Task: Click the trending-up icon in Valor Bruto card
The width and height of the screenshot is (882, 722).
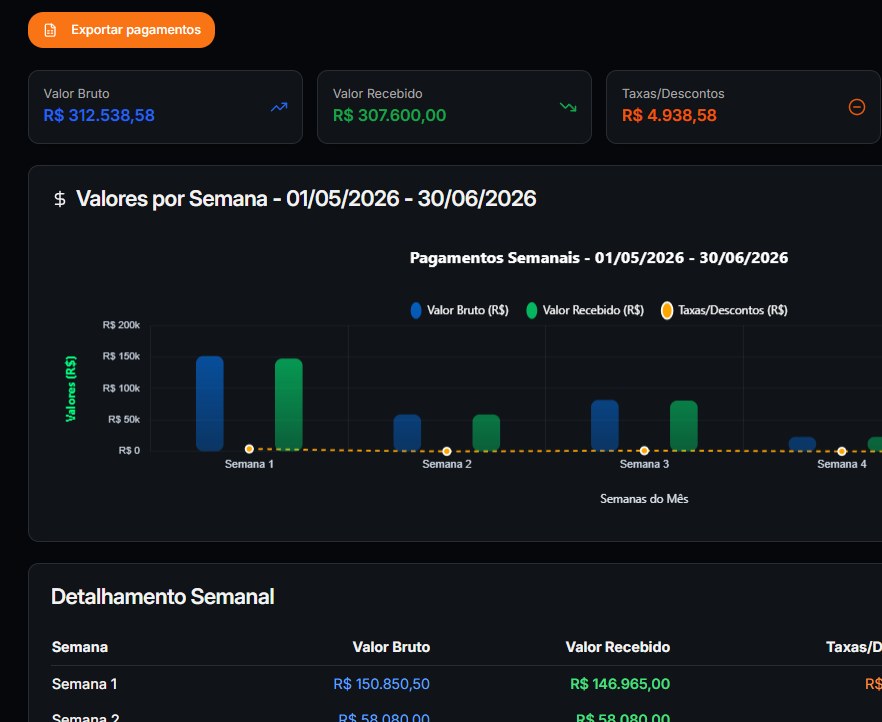Action: [x=279, y=107]
